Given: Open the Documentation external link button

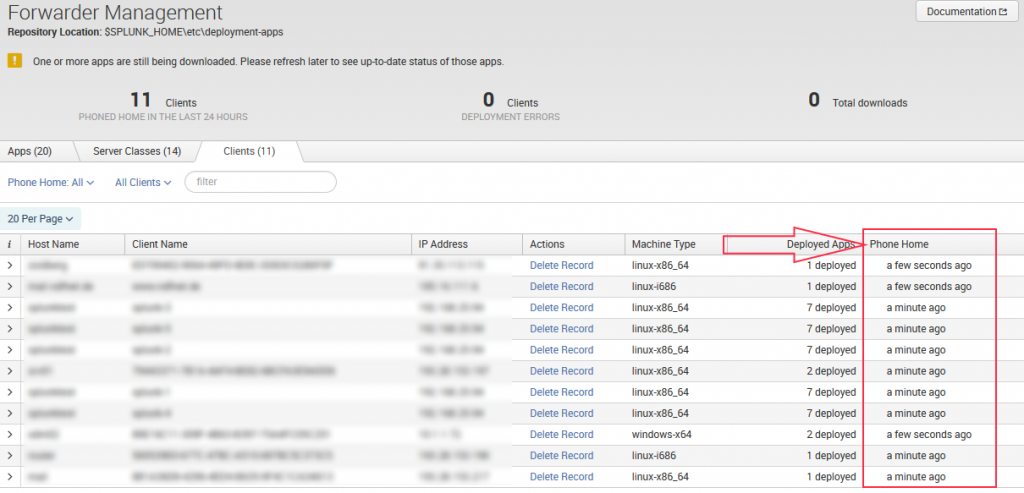Looking at the screenshot, I should coord(967,12).
